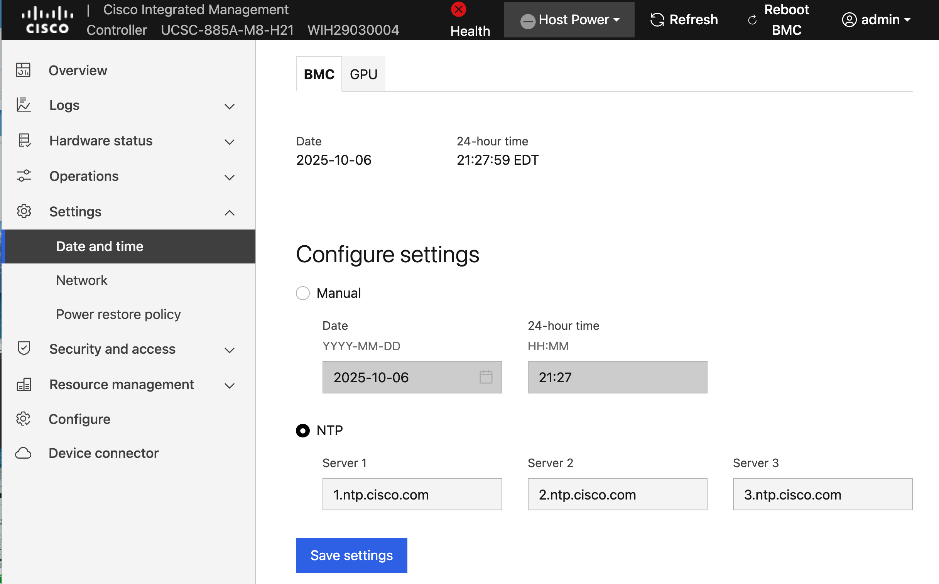Collapse the Settings section in sidebar
The height and width of the screenshot is (584, 939).
(x=229, y=211)
